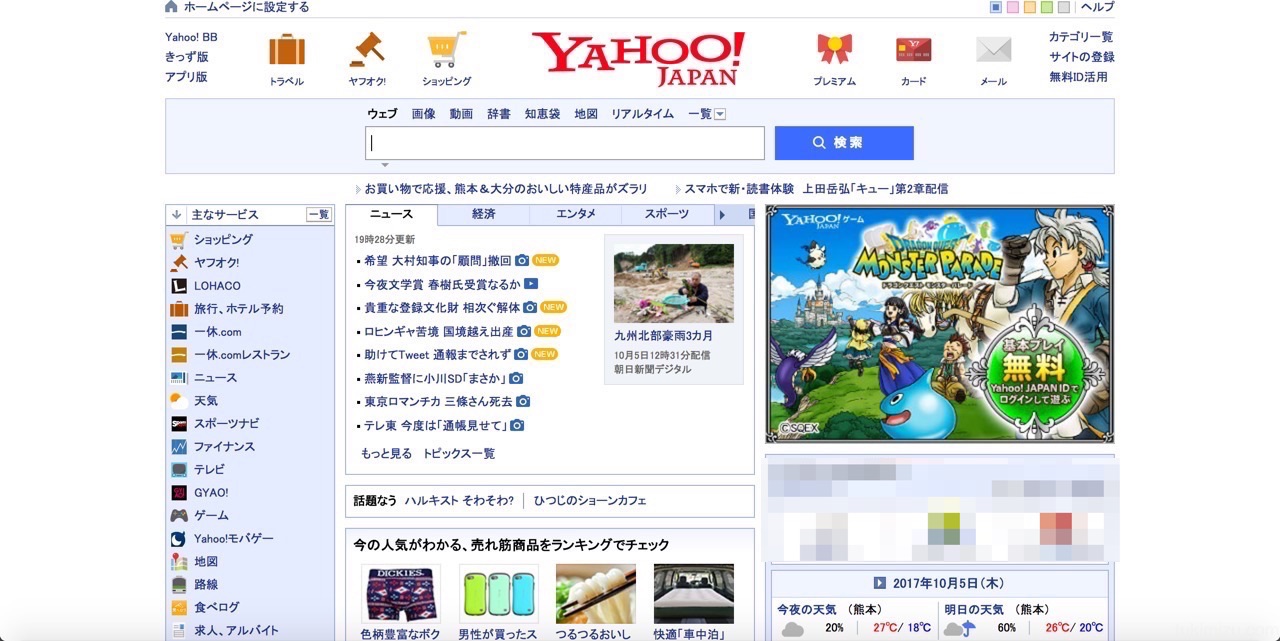Click video icon beside 今夜文学賞 headline
Image resolution: width=1280 pixels, height=641 pixels.
point(531,284)
